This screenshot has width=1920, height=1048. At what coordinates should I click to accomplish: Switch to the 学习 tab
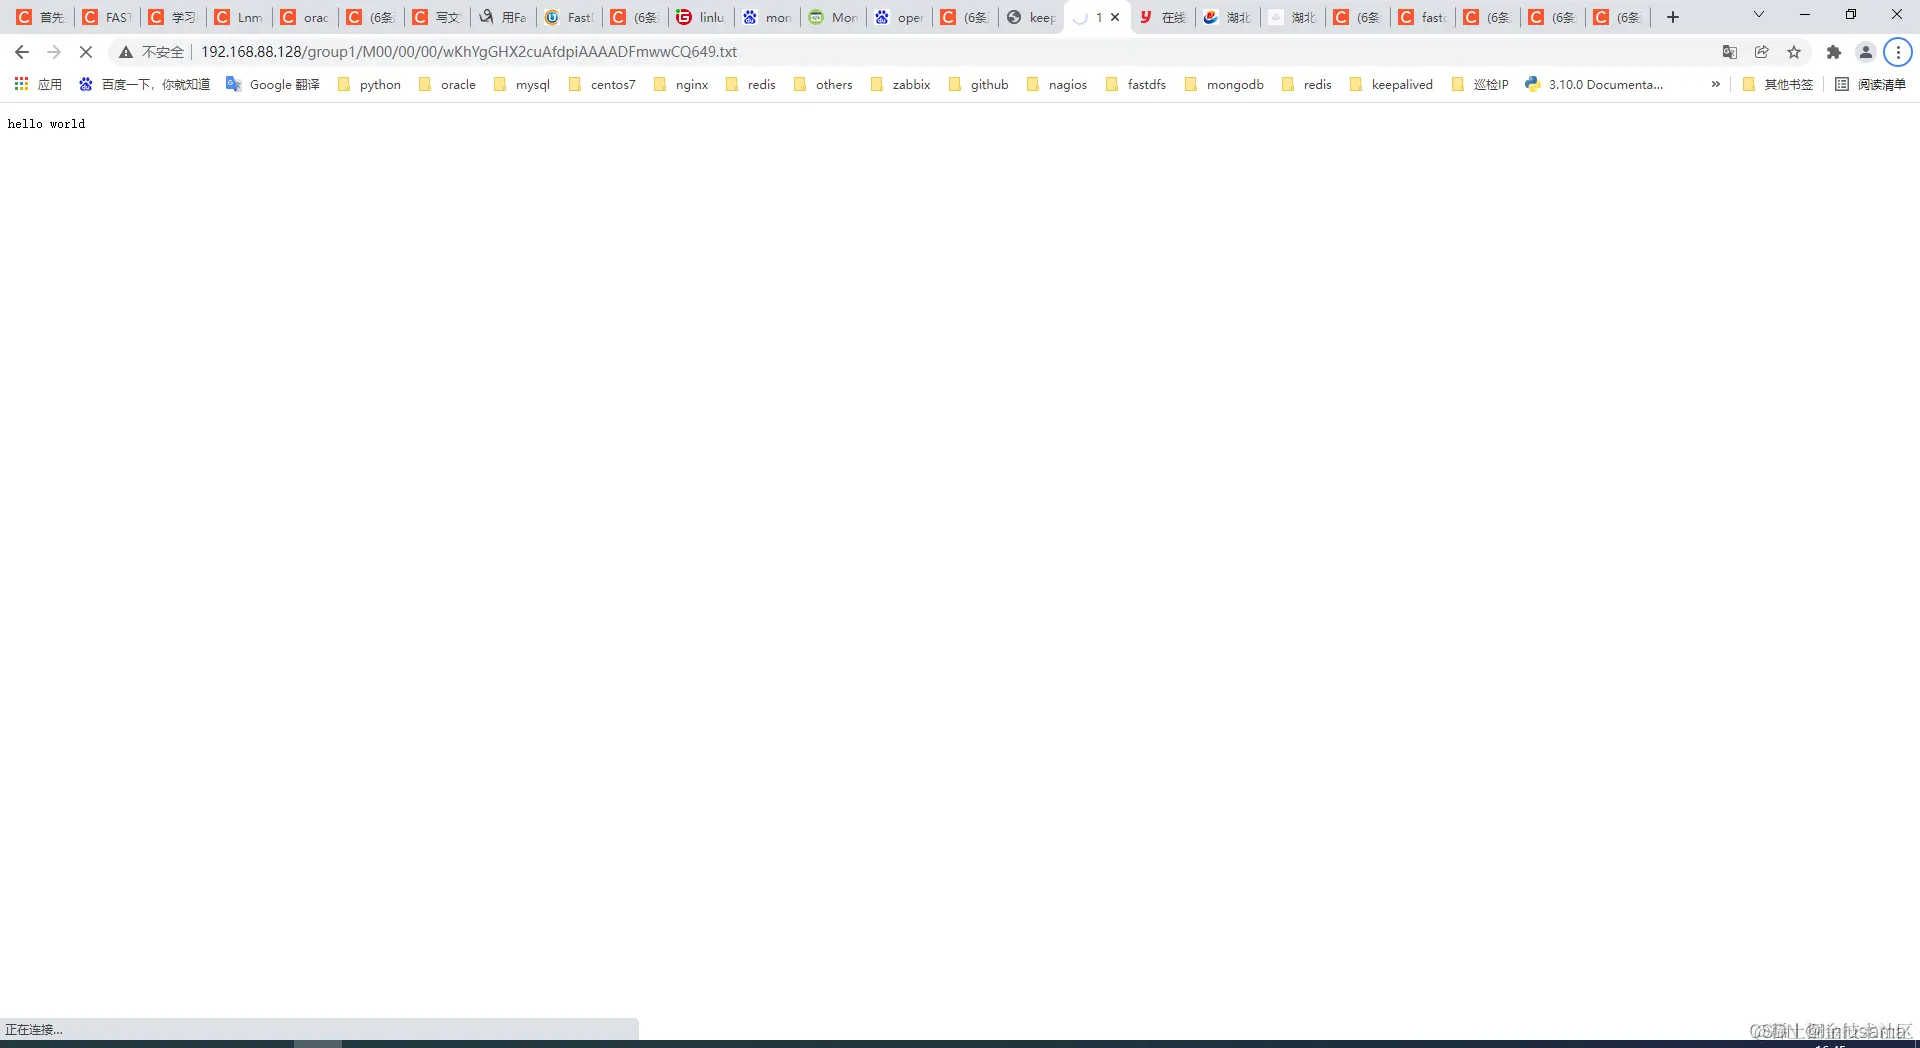coord(172,17)
